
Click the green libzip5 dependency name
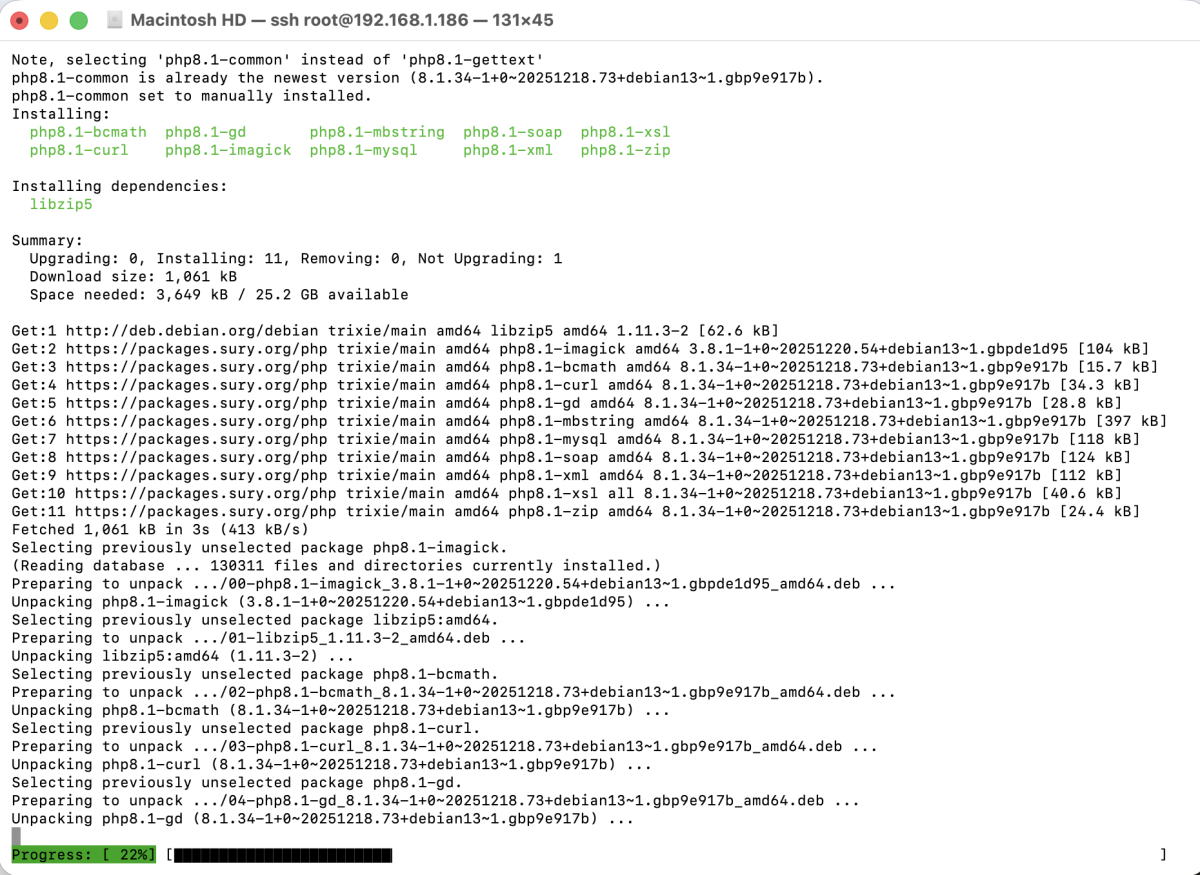pyautogui.click(x=61, y=204)
